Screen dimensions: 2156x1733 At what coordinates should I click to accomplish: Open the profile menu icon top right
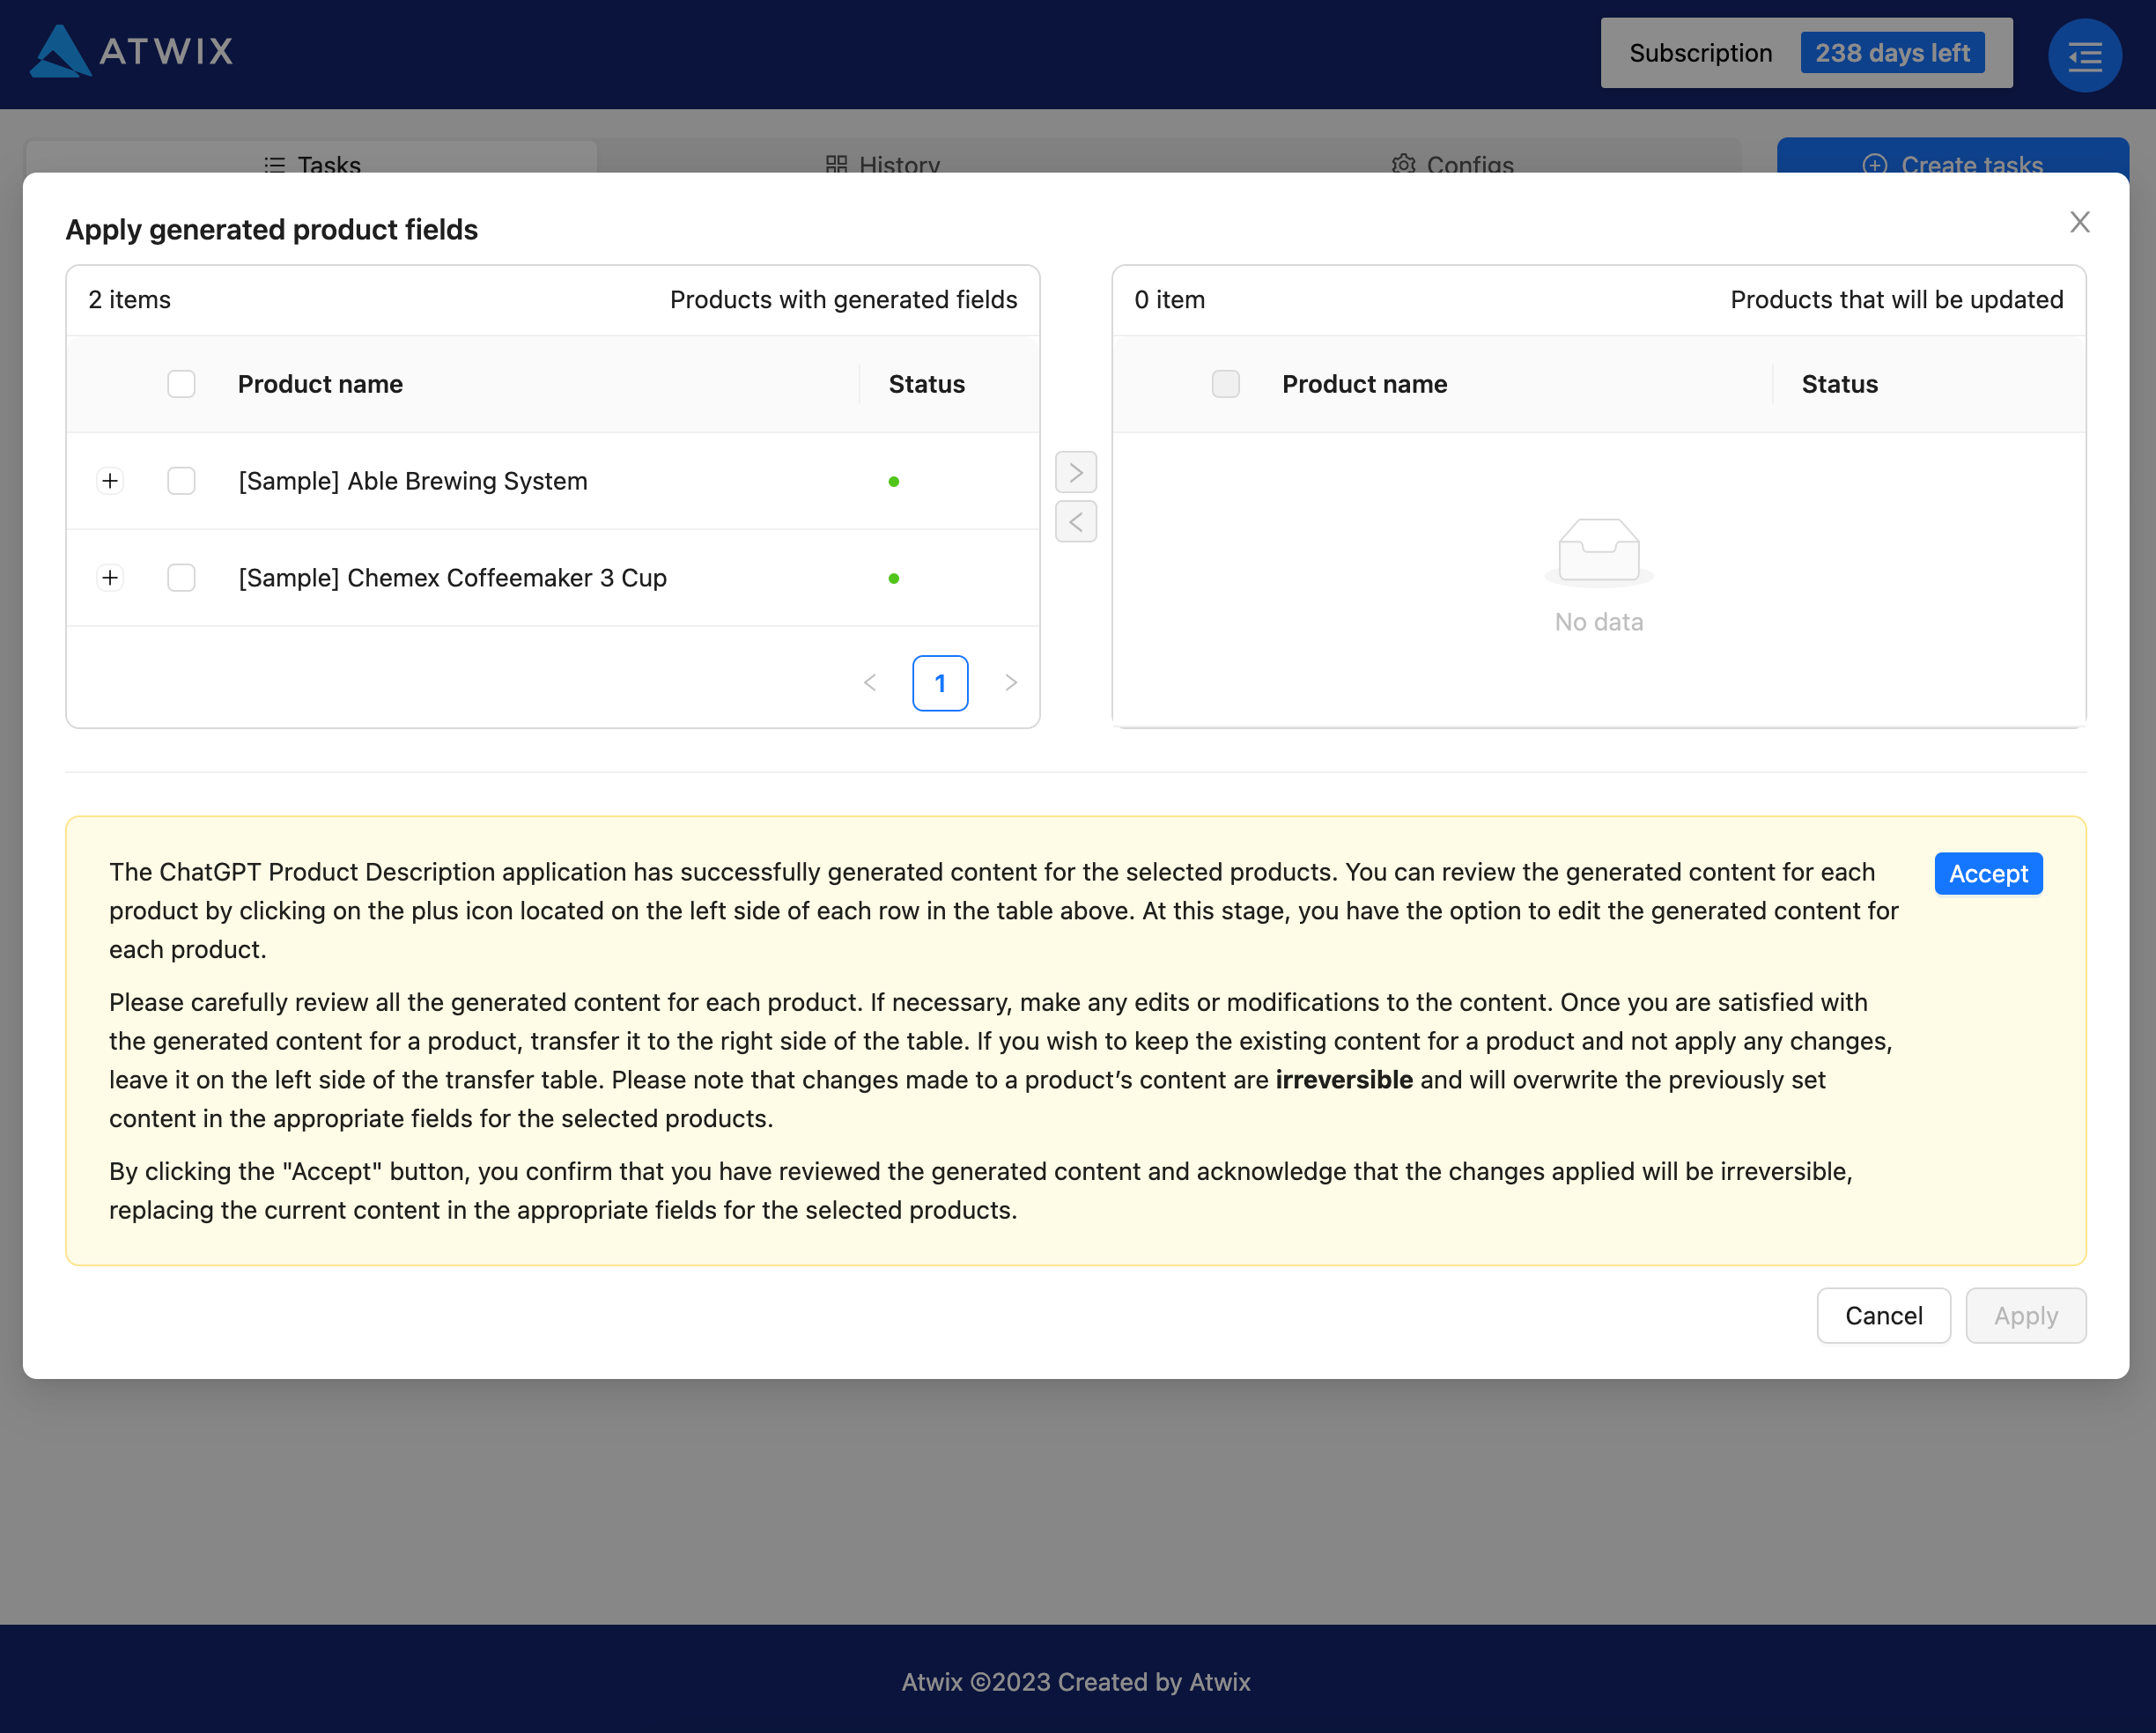pos(2084,55)
